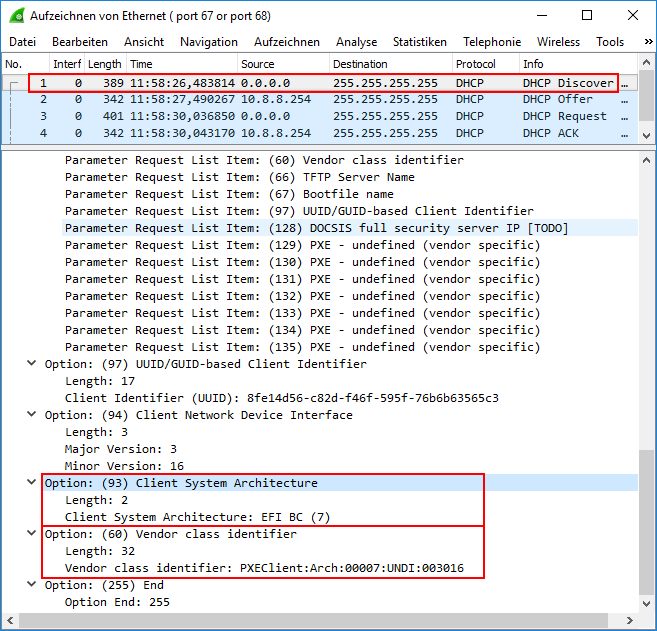Open the menu overflow chevron after Tools
Viewport: 657px width, 631px height.
tap(645, 42)
